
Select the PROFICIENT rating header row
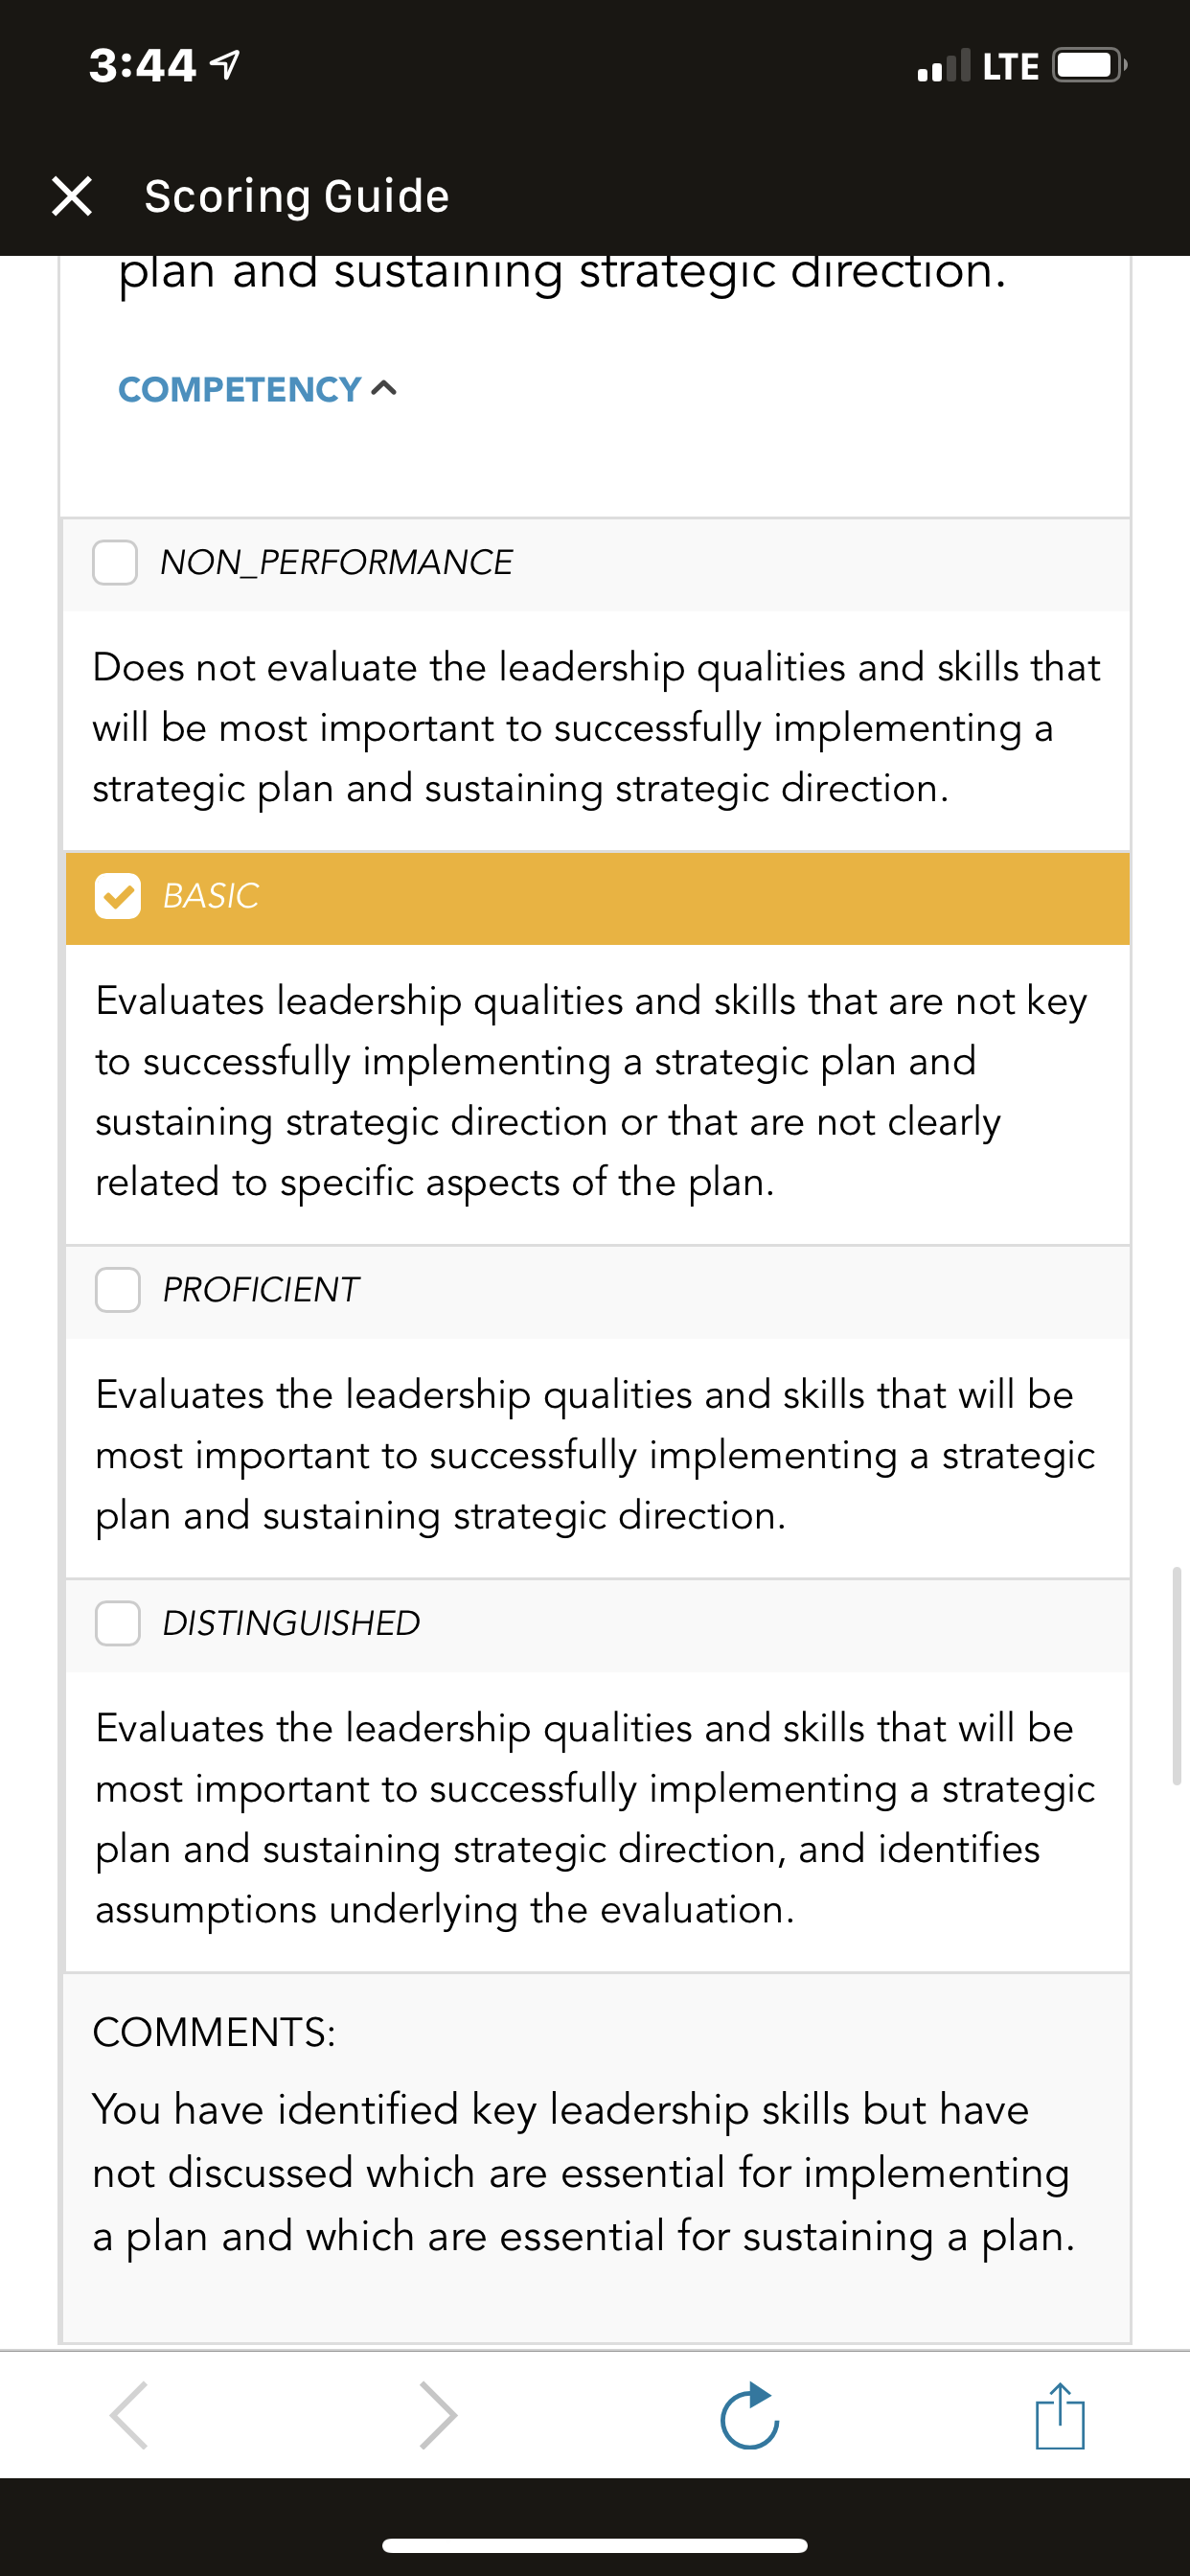pyautogui.click(x=597, y=1291)
